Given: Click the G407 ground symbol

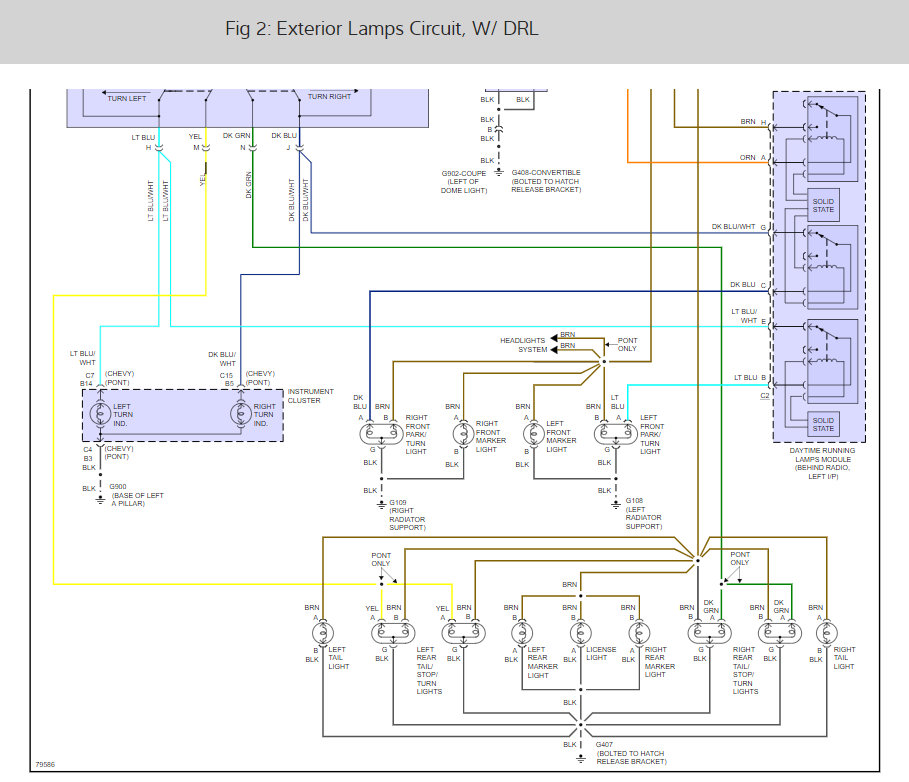Looking at the screenshot, I should [580, 758].
